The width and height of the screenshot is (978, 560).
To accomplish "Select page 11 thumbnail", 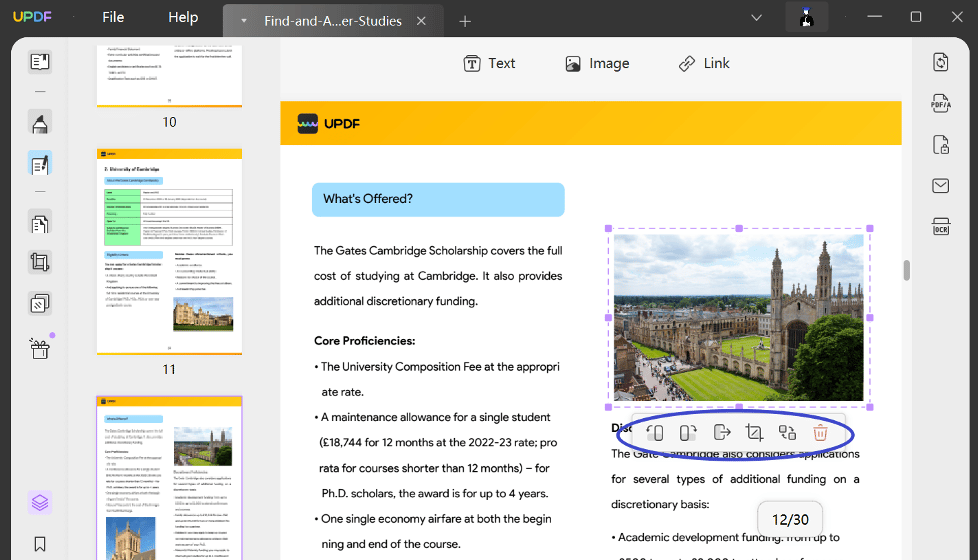I will [x=169, y=251].
